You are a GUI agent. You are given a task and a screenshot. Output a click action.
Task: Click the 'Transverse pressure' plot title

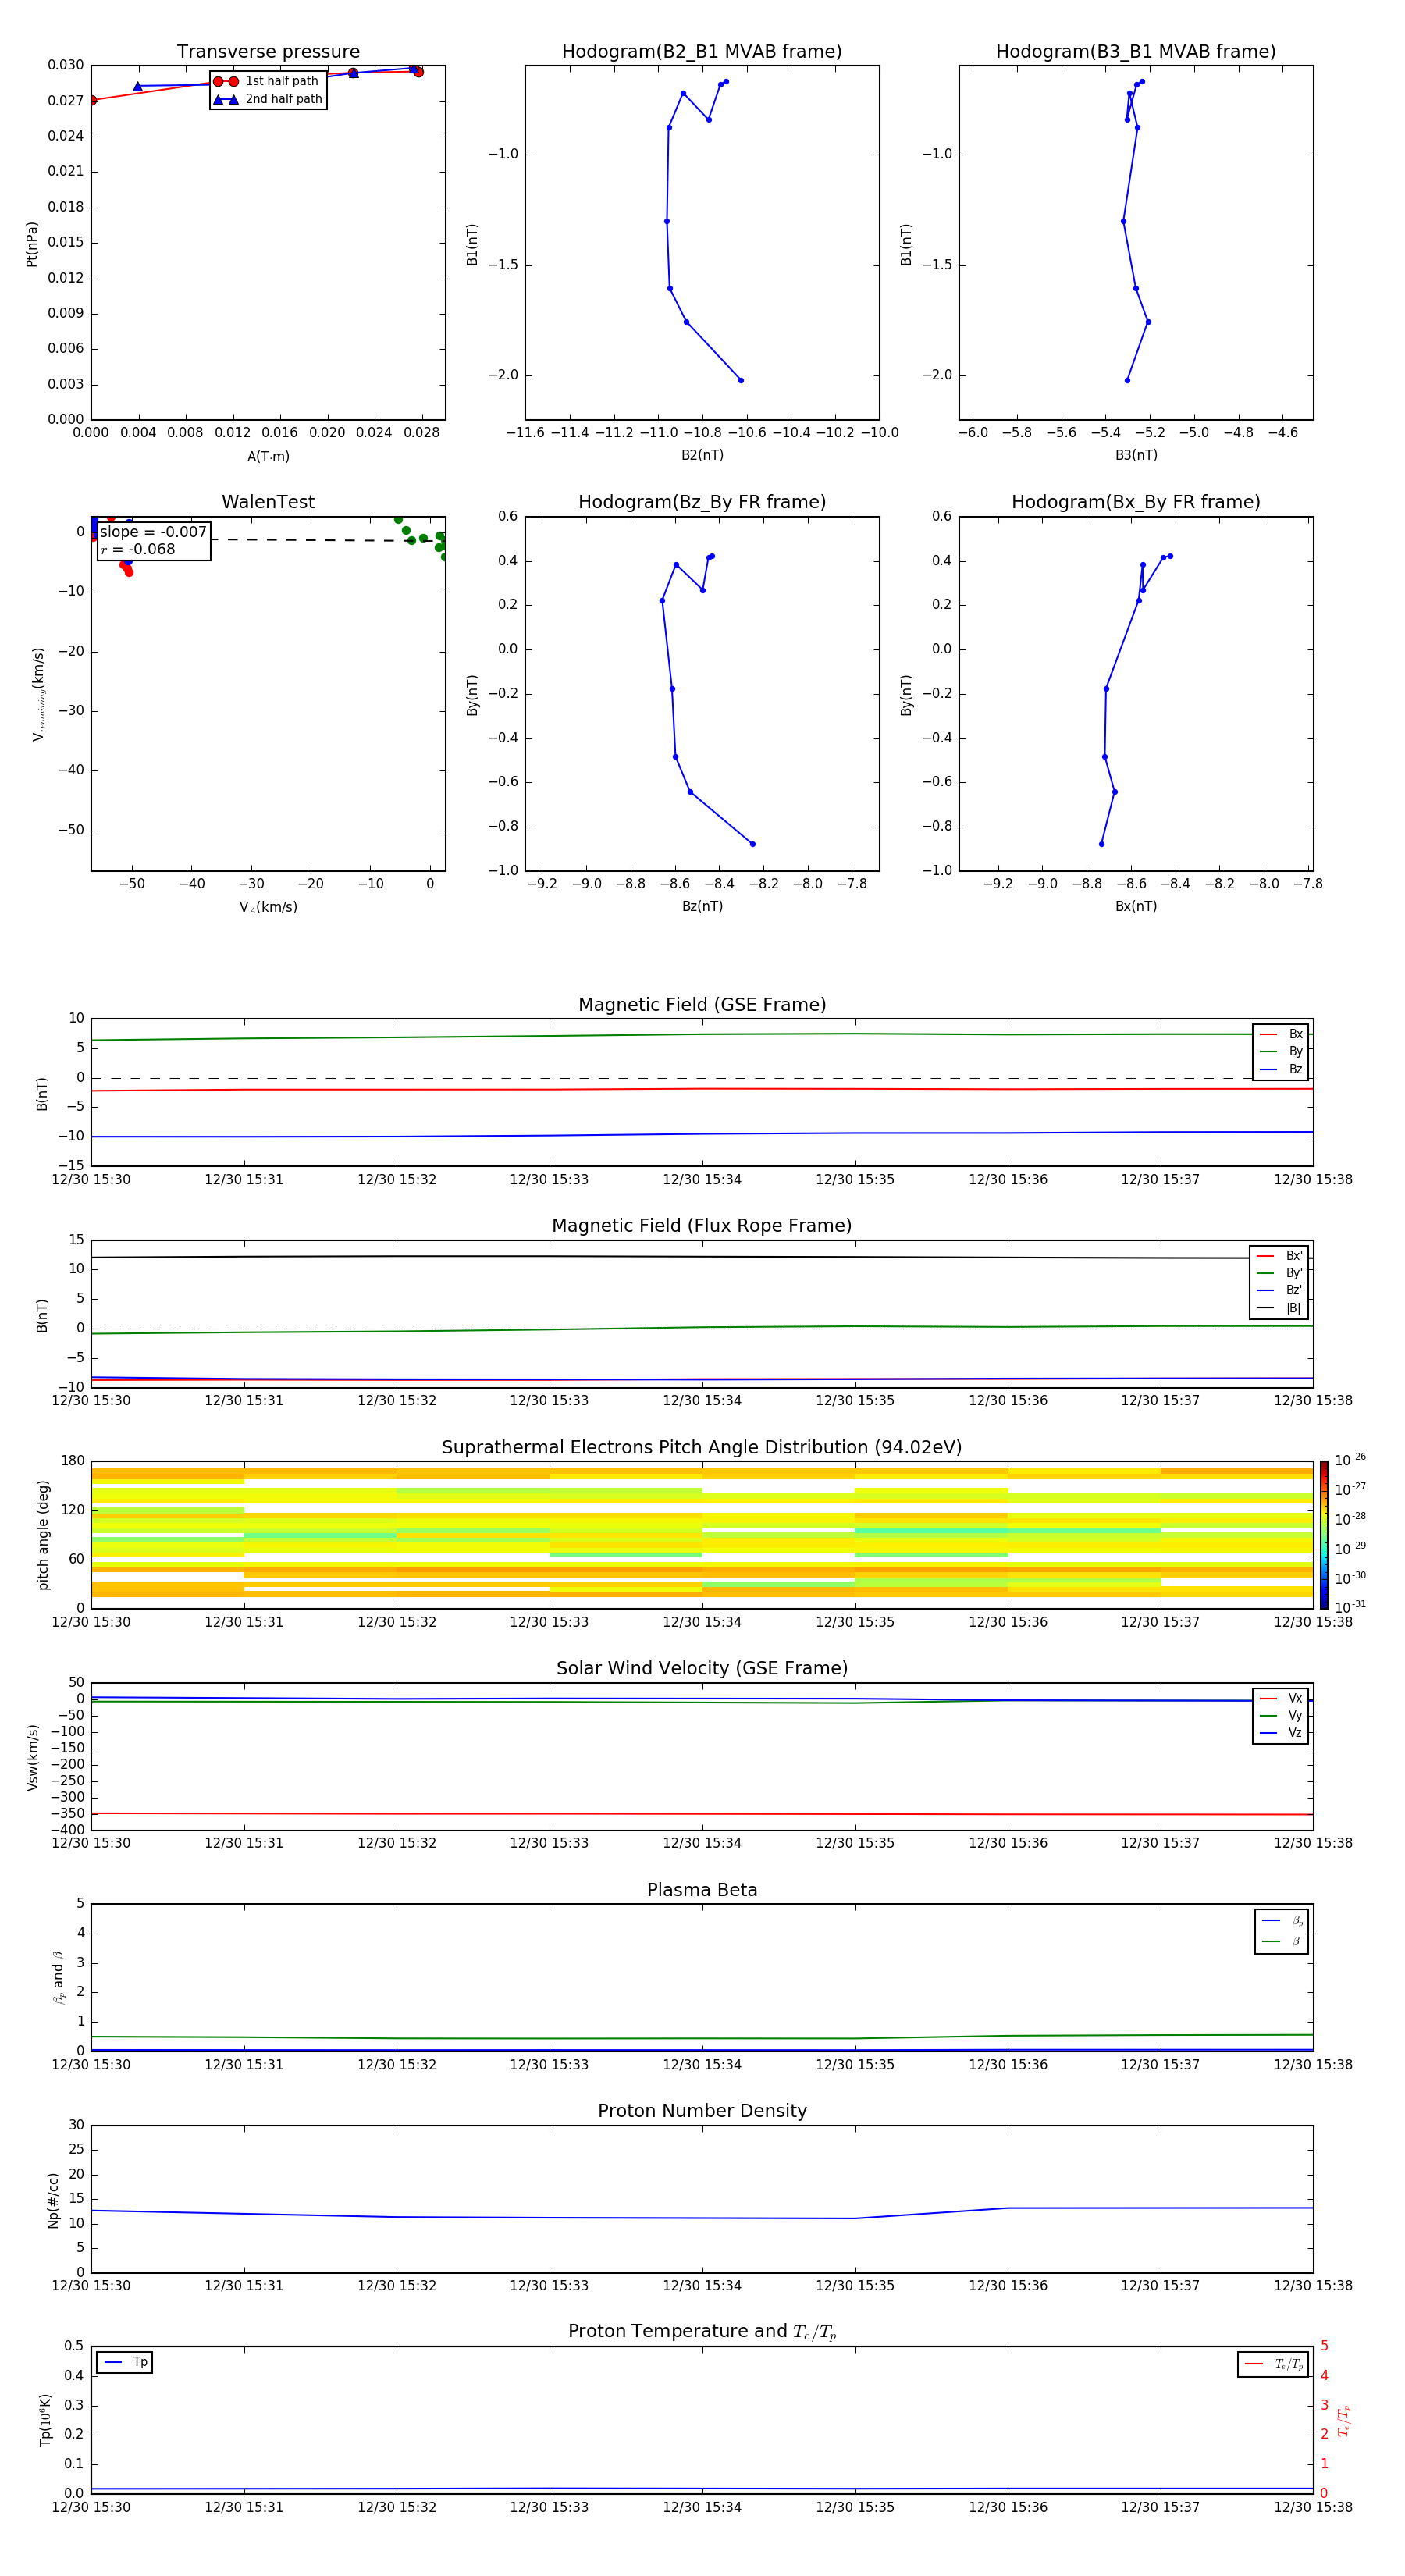[x=268, y=52]
